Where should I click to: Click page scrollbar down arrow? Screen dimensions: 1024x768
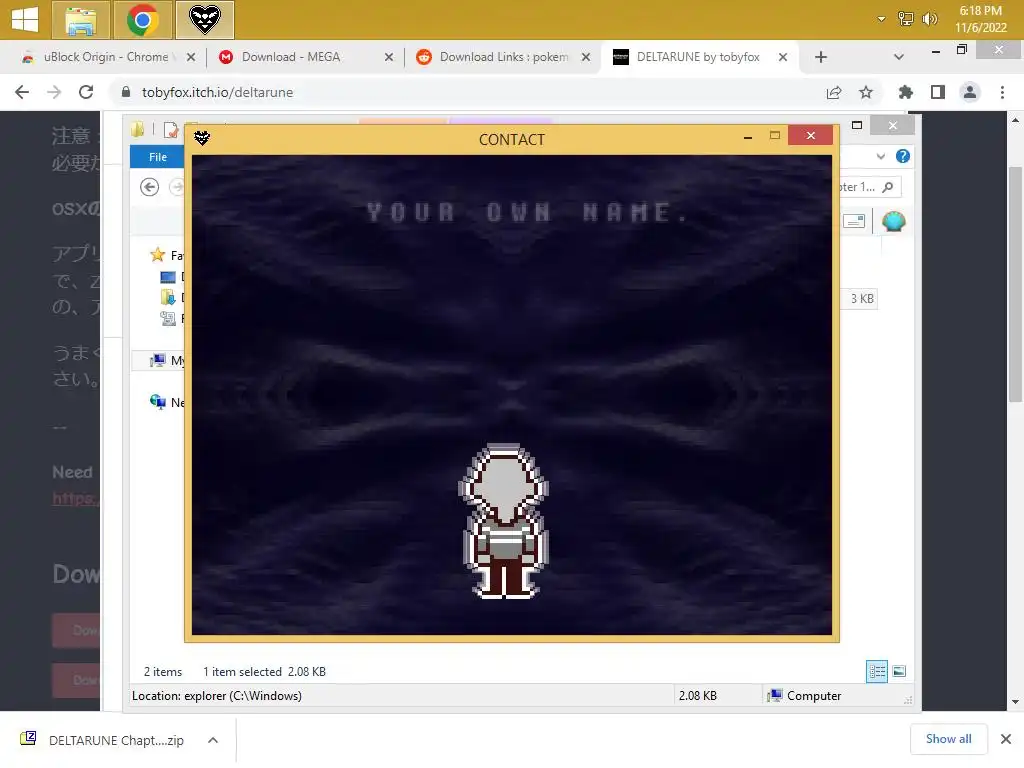[x=1016, y=702]
